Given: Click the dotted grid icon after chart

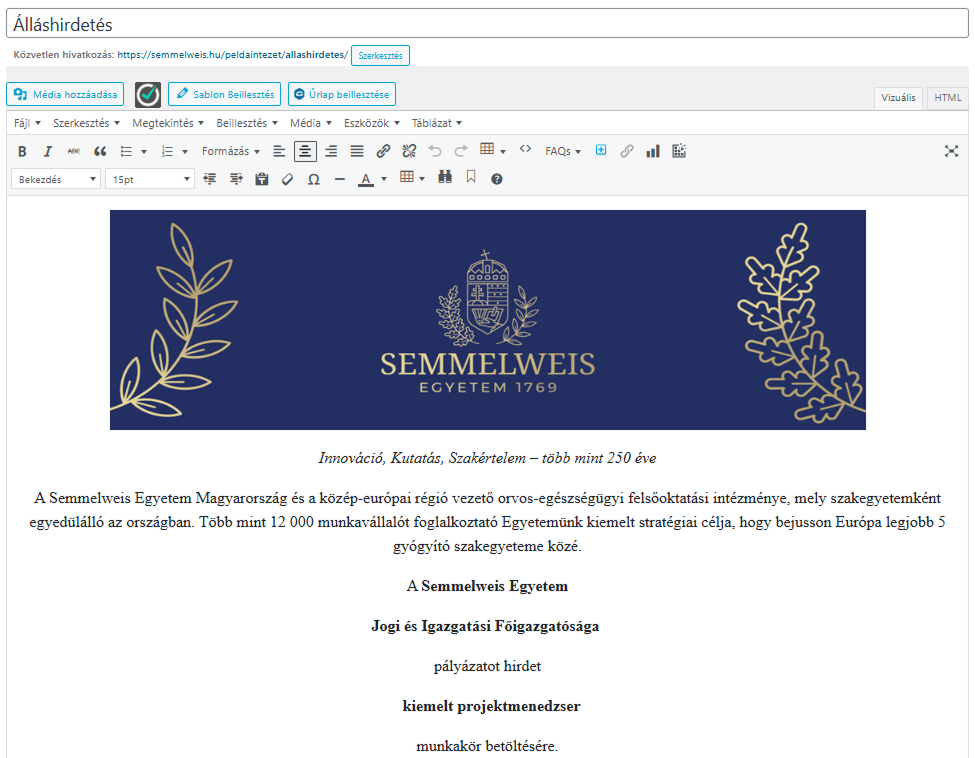Looking at the screenshot, I should tap(679, 151).
